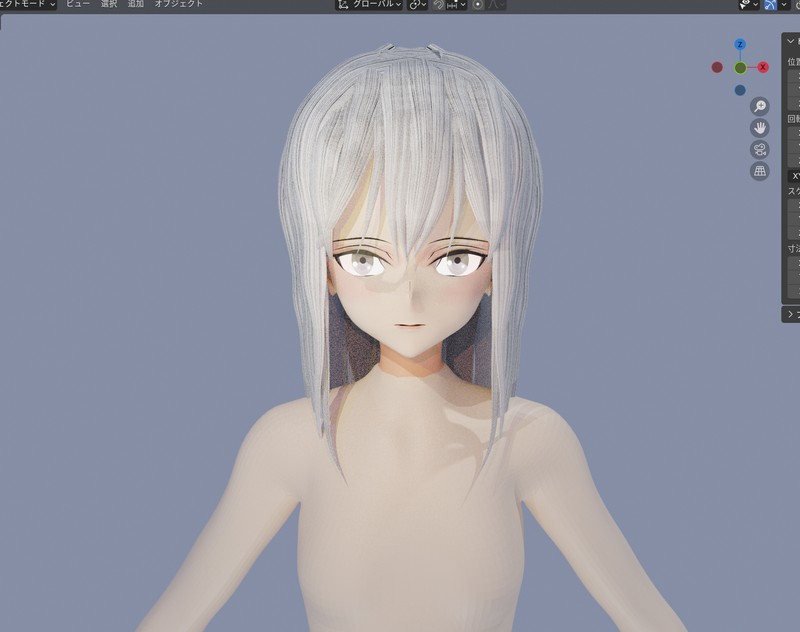Click the dark blue negative Z axis dot

tap(740, 90)
